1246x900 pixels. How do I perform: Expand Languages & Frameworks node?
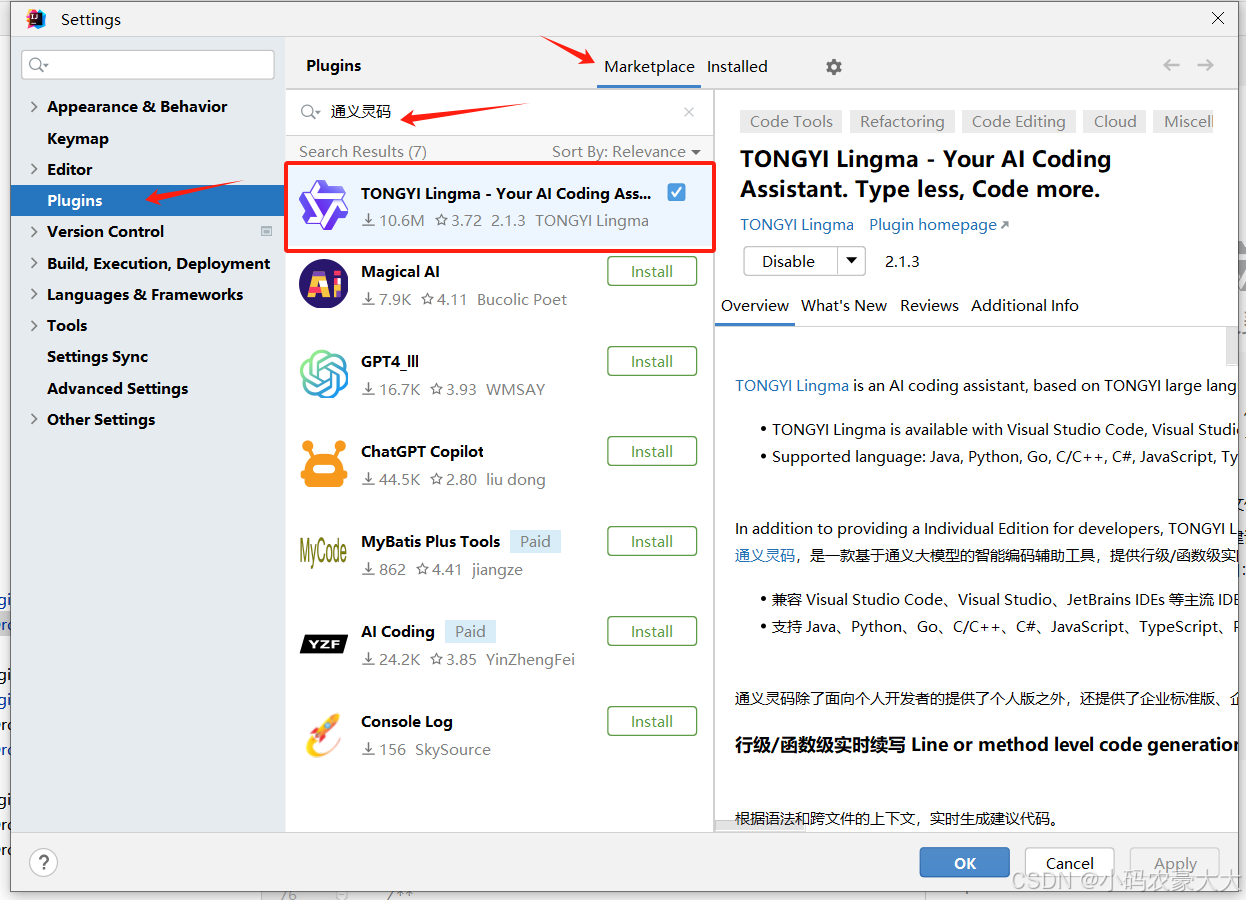coord(34,294)
